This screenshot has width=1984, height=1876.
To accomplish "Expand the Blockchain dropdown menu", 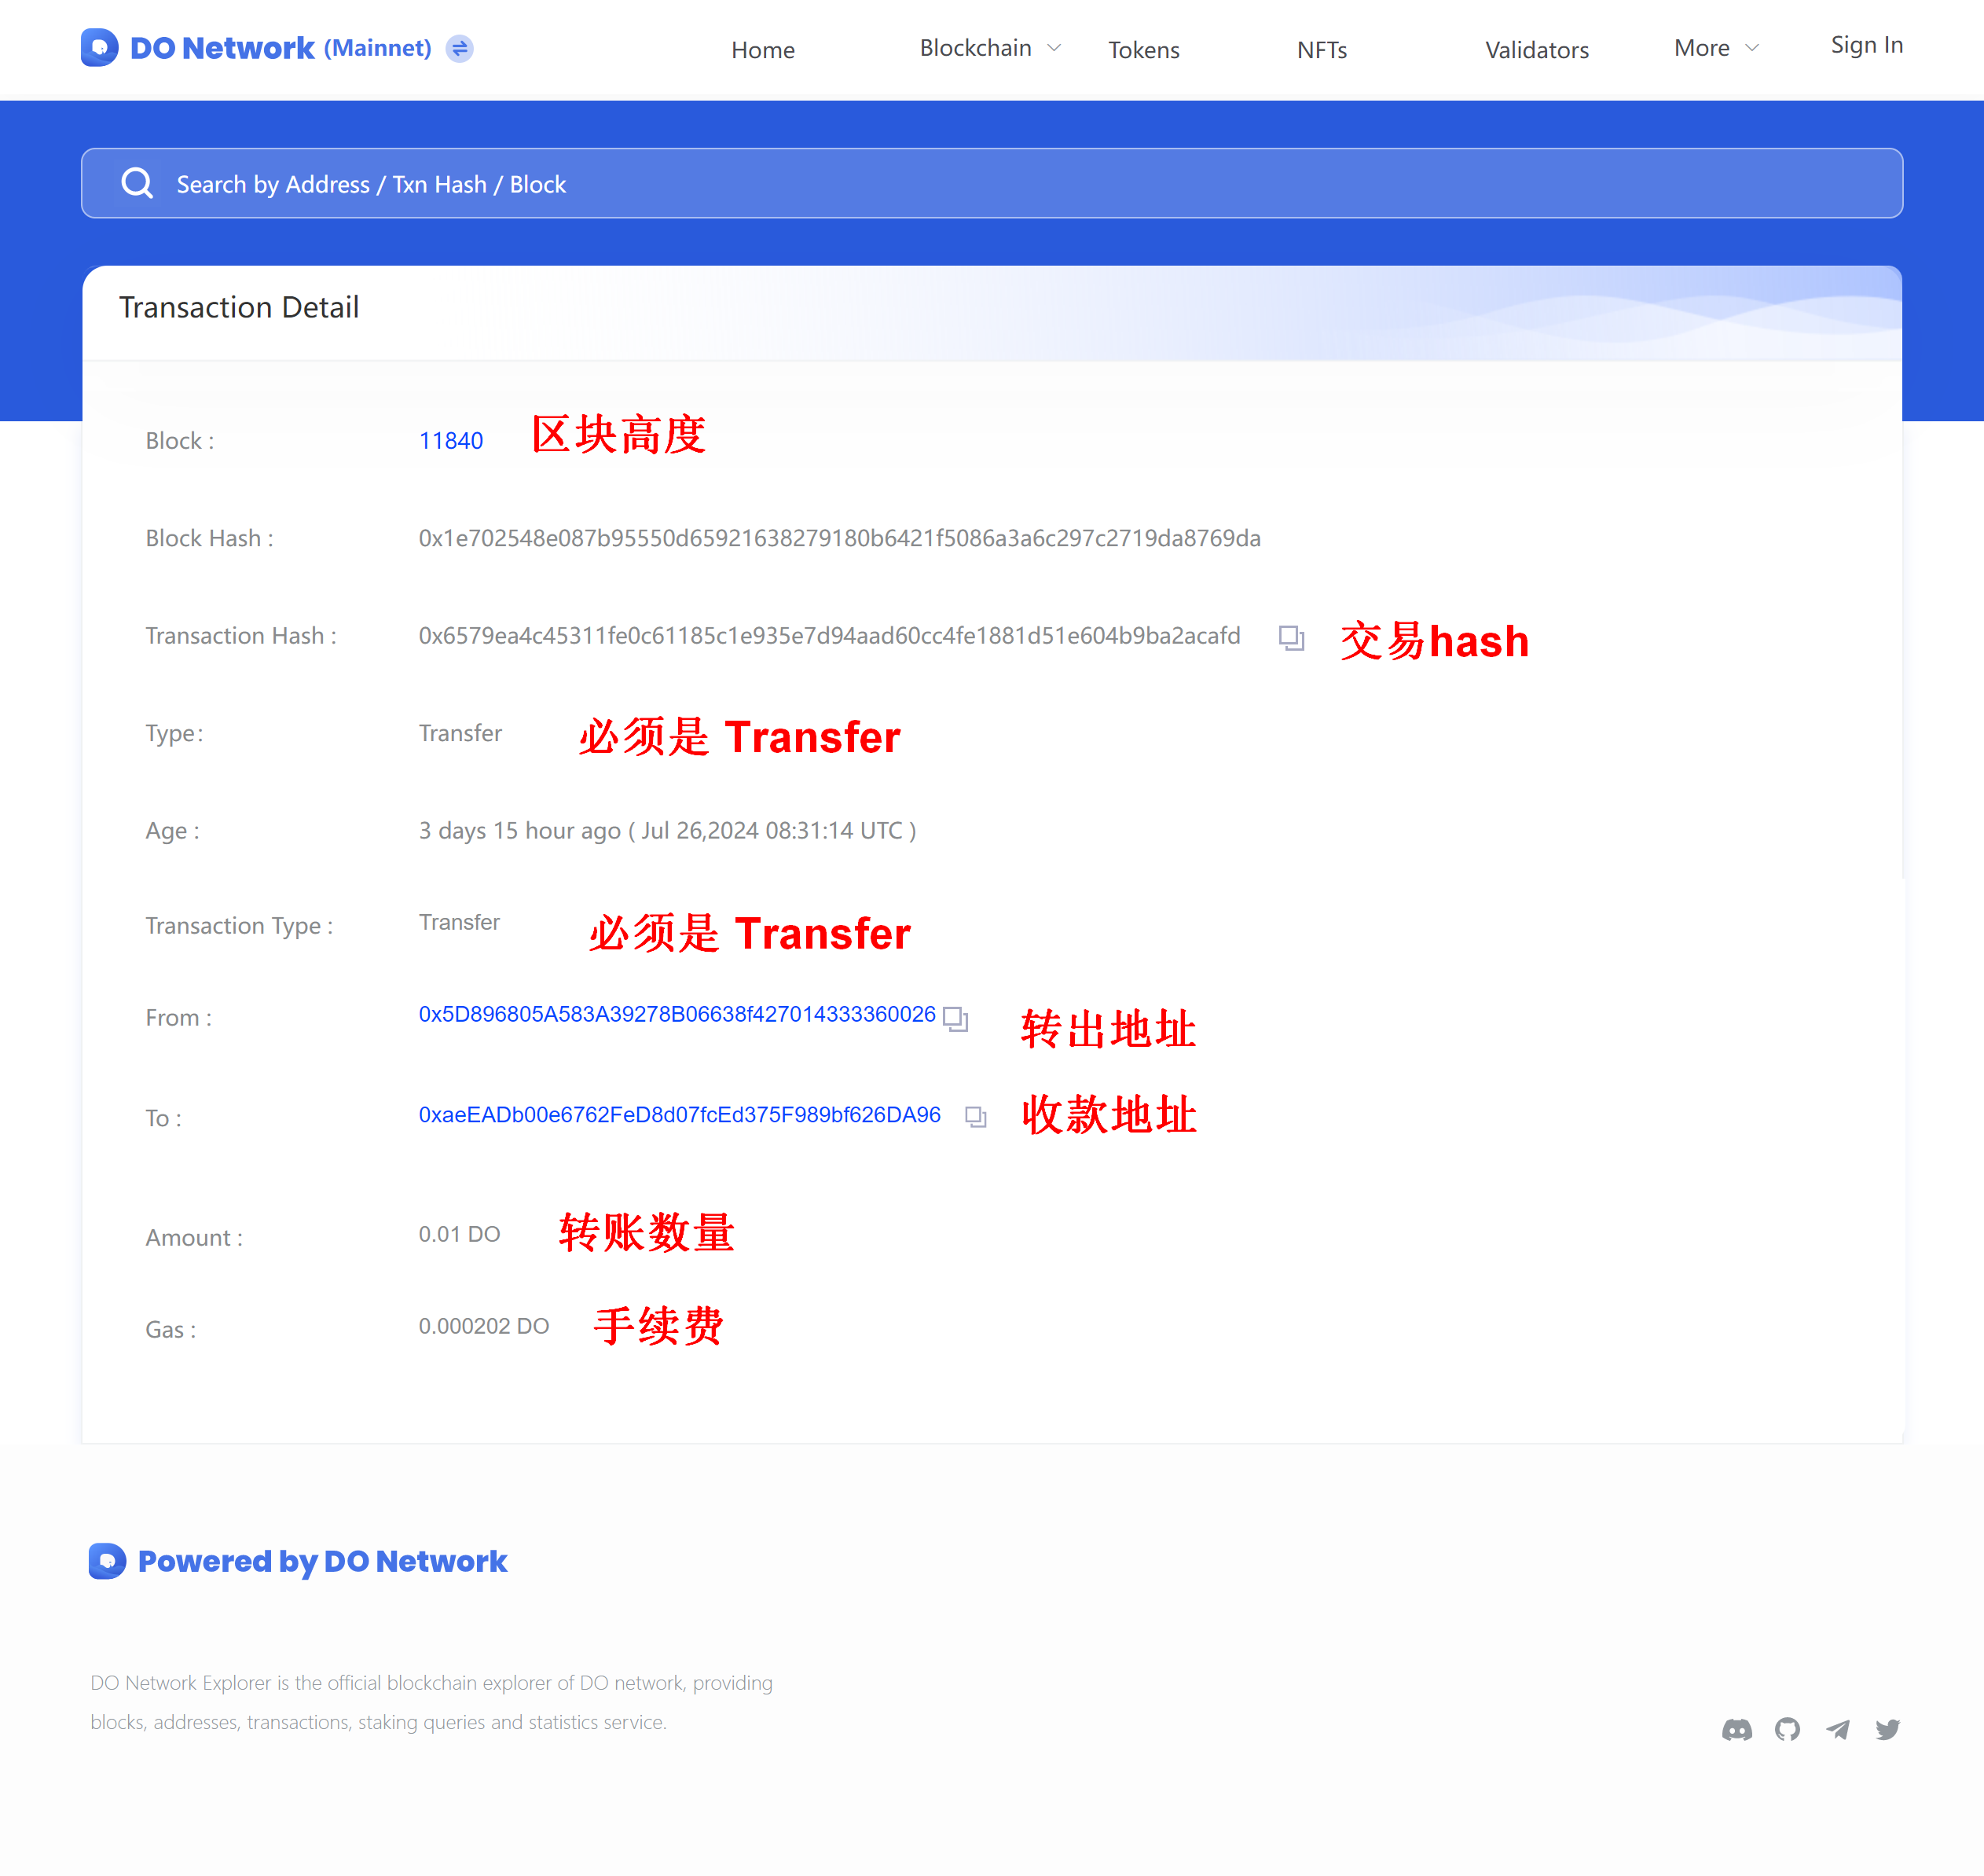I will (990, 48).
